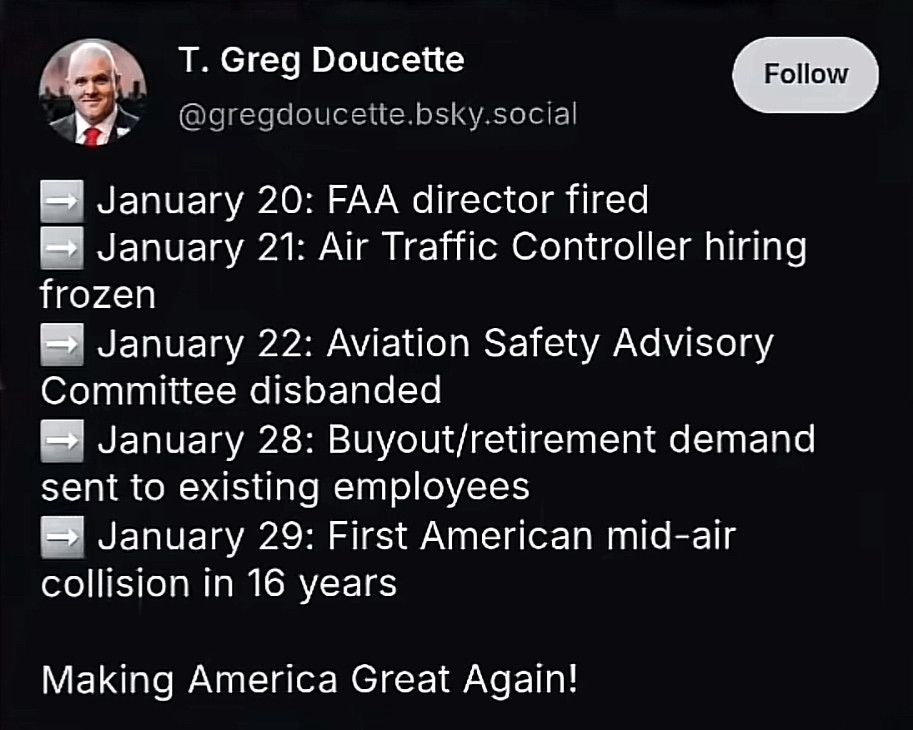Click the "Making America Great Again!" line
Screen dimensions: 913x730
click(x=309, y=679)
